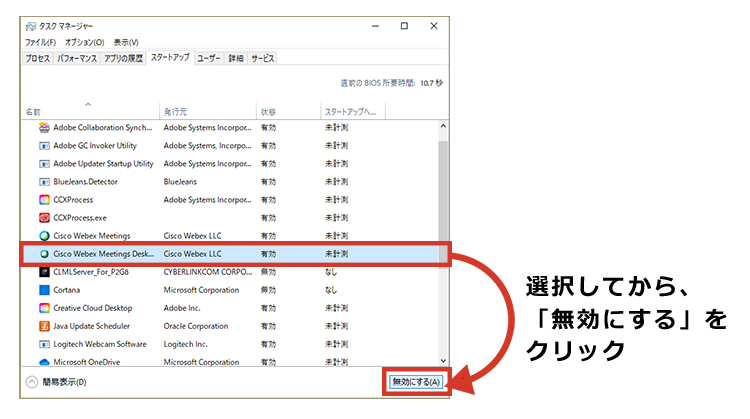Click the Oracle Corporation publisher cell

pyautogui.click(x=196, y=326)
